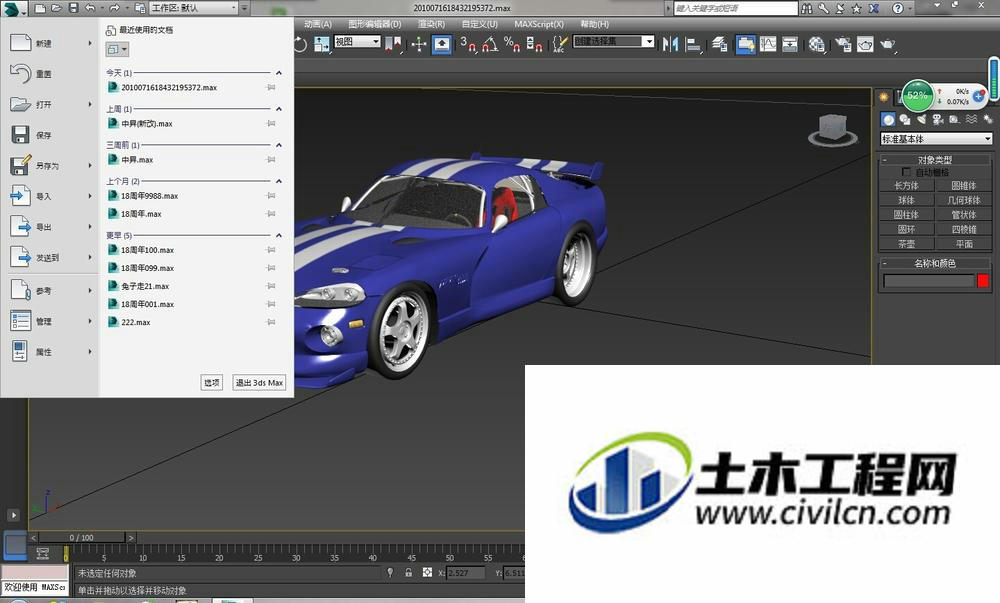
Task: Toggle the 自动栅格 checkbox
Action: click(x=906, y=172)
